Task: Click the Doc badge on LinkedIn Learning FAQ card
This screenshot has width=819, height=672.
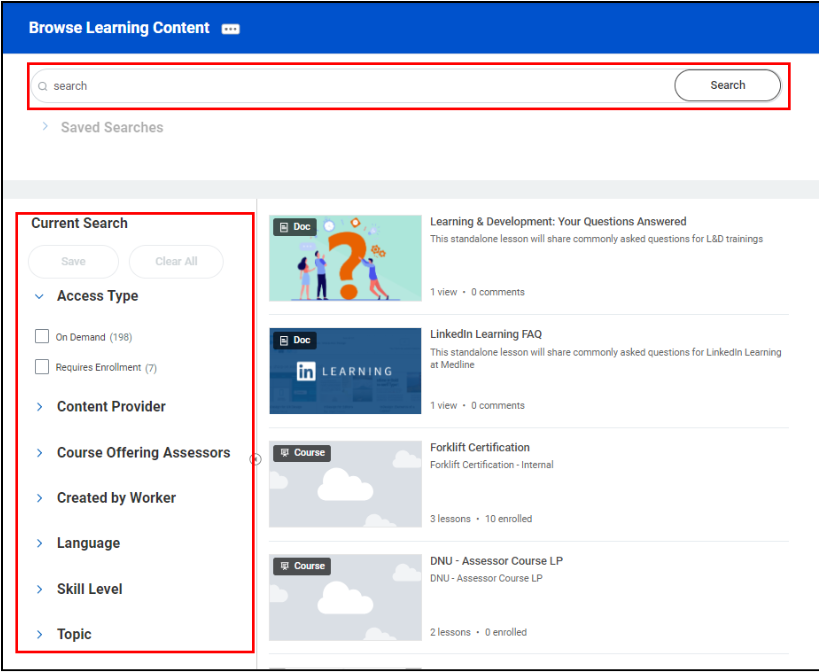Action: (294, 340)
